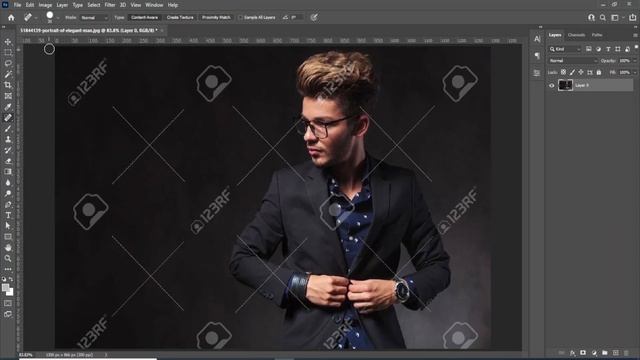Open the Fill slider dropdown

coord(635,72)
